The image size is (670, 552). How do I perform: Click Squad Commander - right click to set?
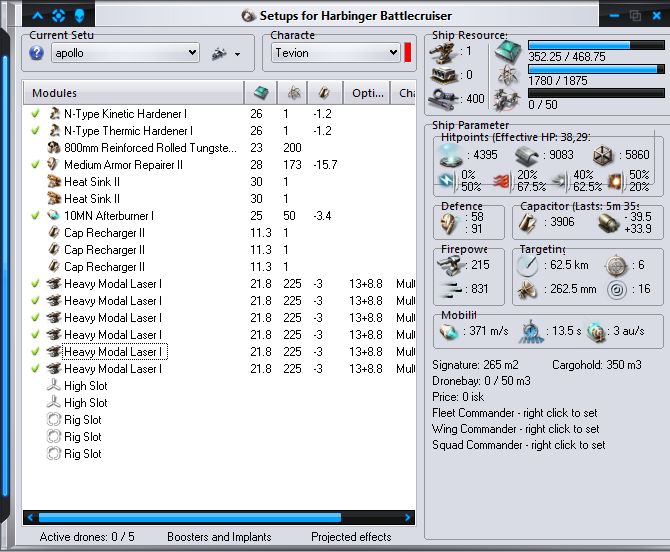tap(518, 445)
